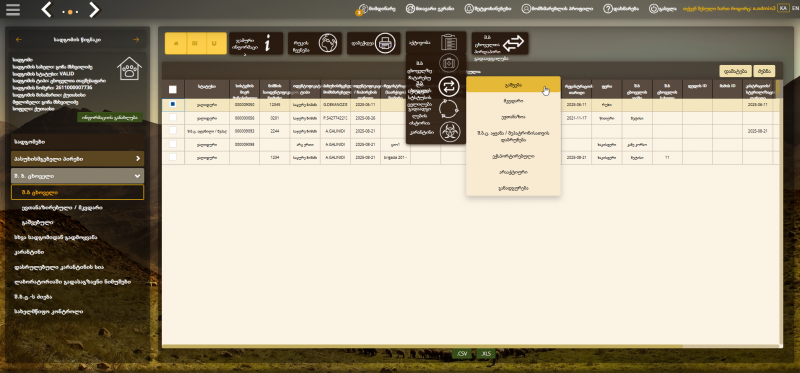
Task: Open help via question mark icon
Action: (x=608, y=9)
